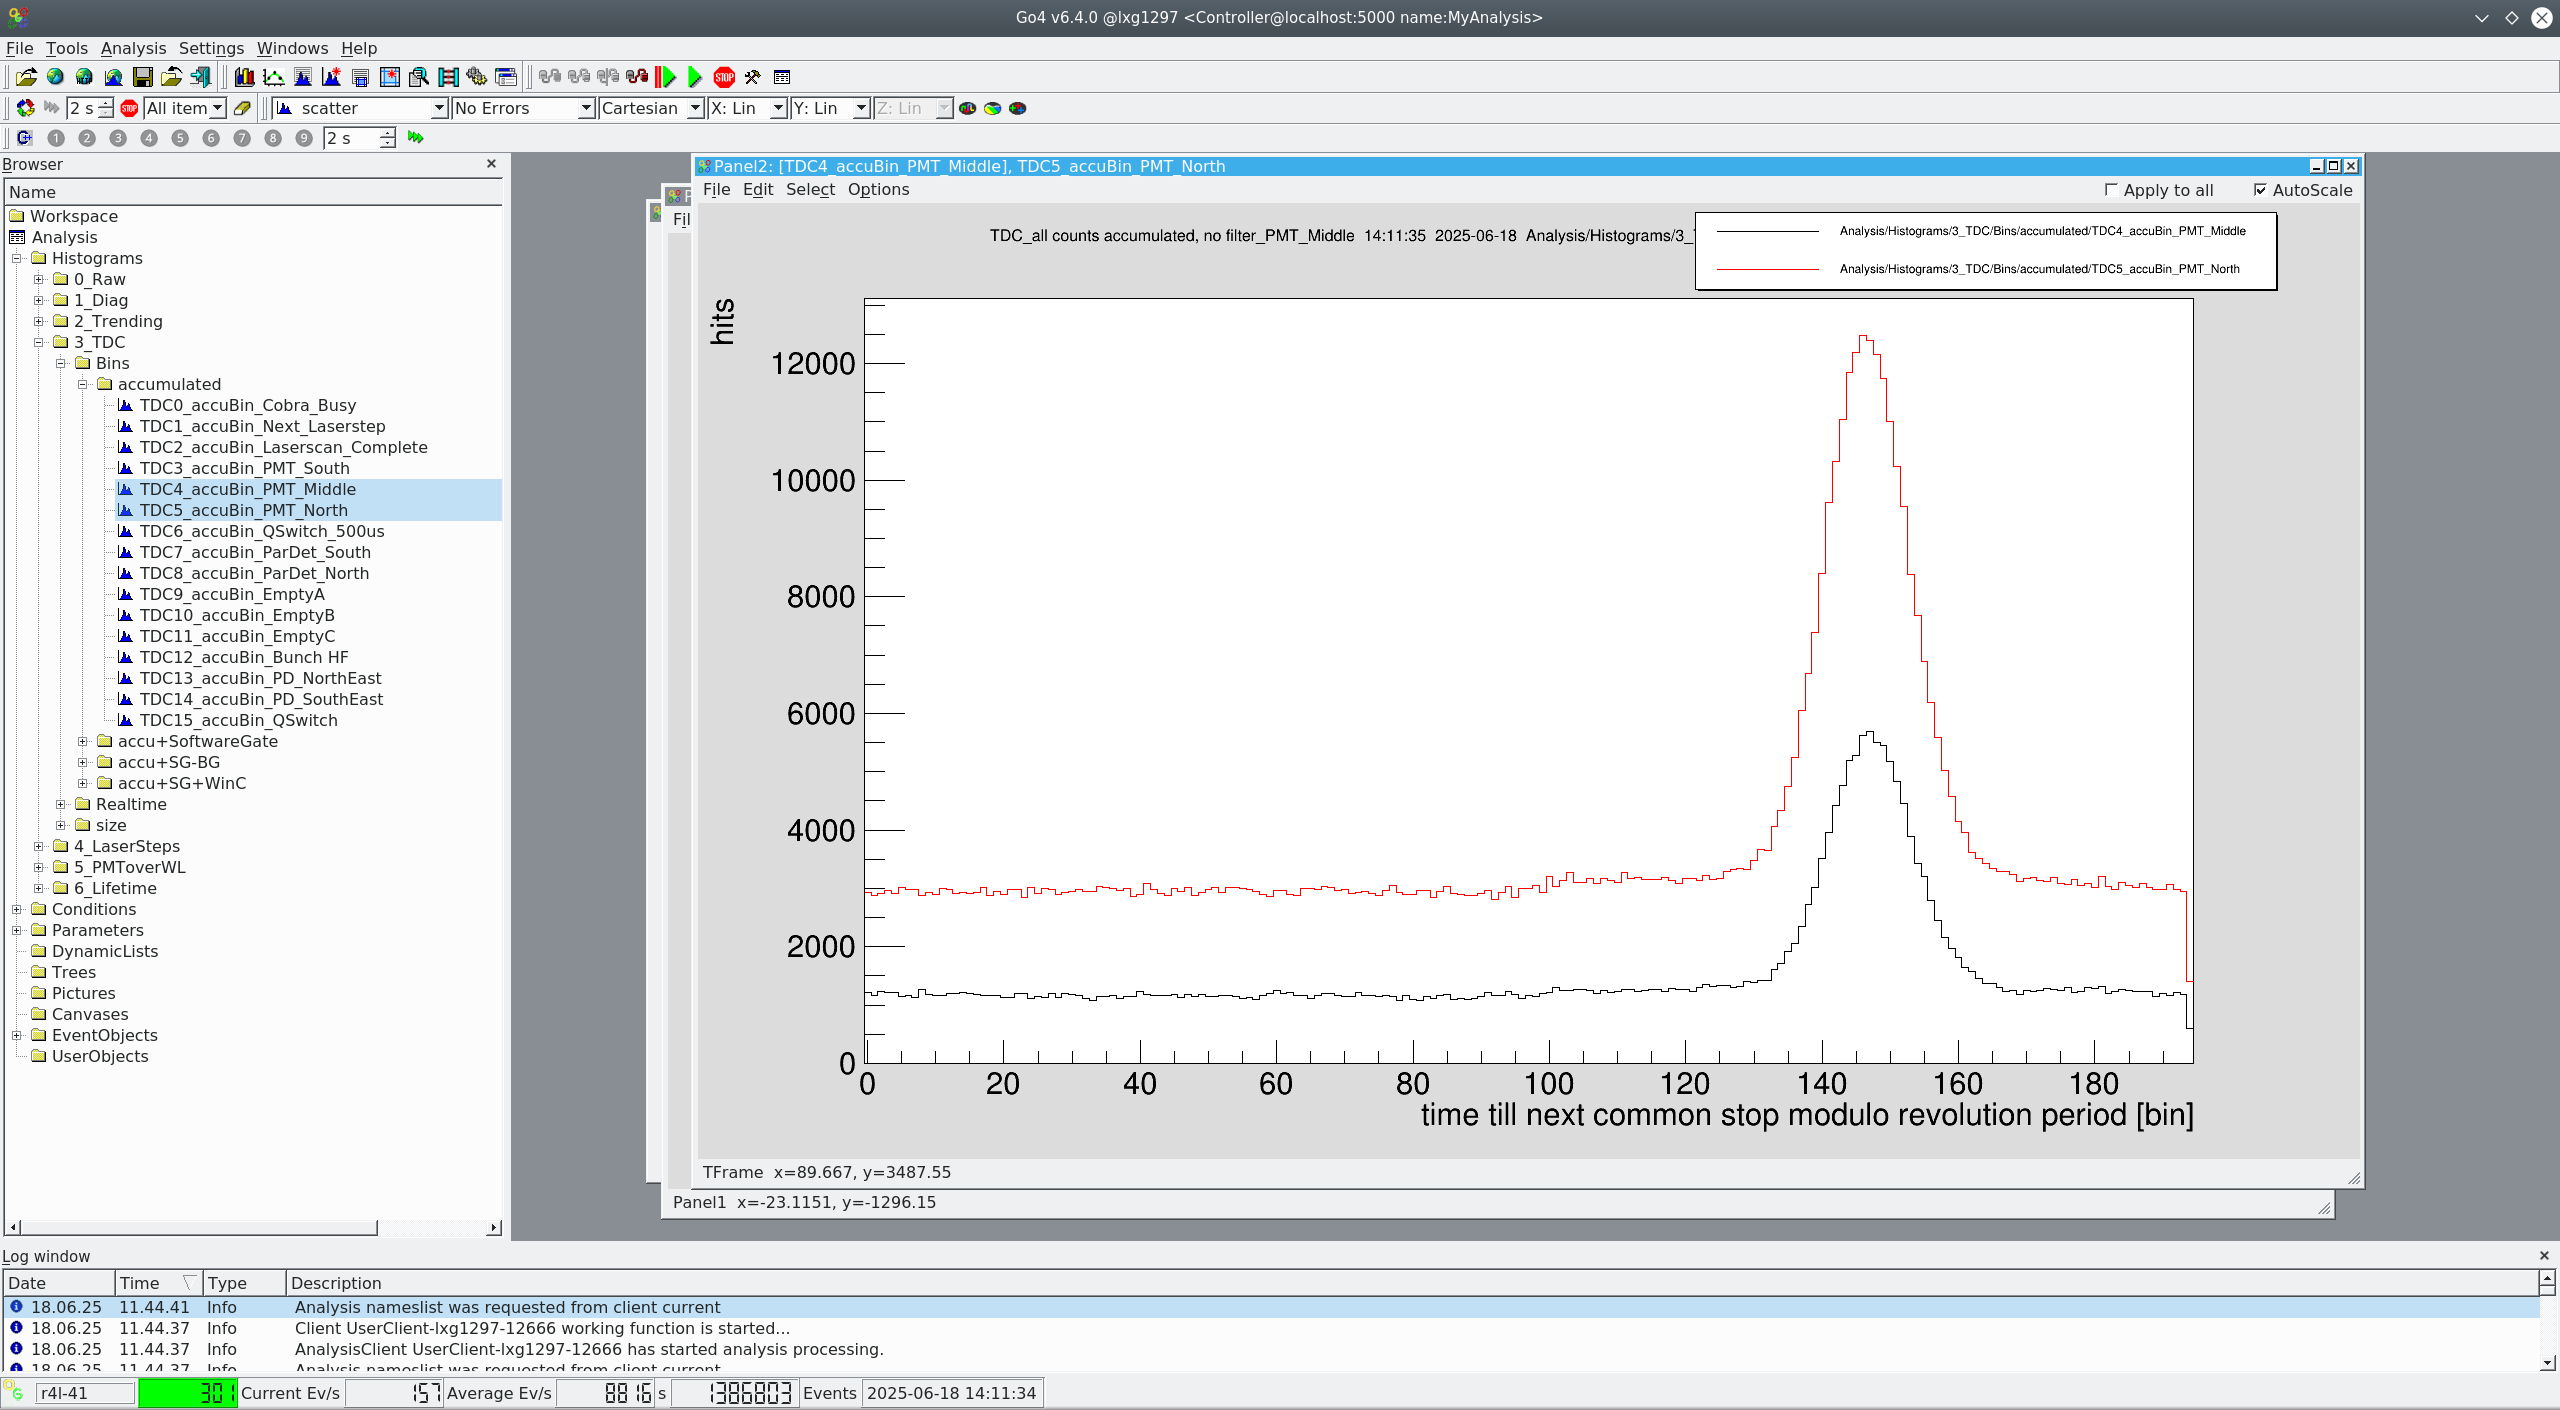Open the Cartesian coordinates dropdown
The image size is (2560, 1410).
point(651,108)
